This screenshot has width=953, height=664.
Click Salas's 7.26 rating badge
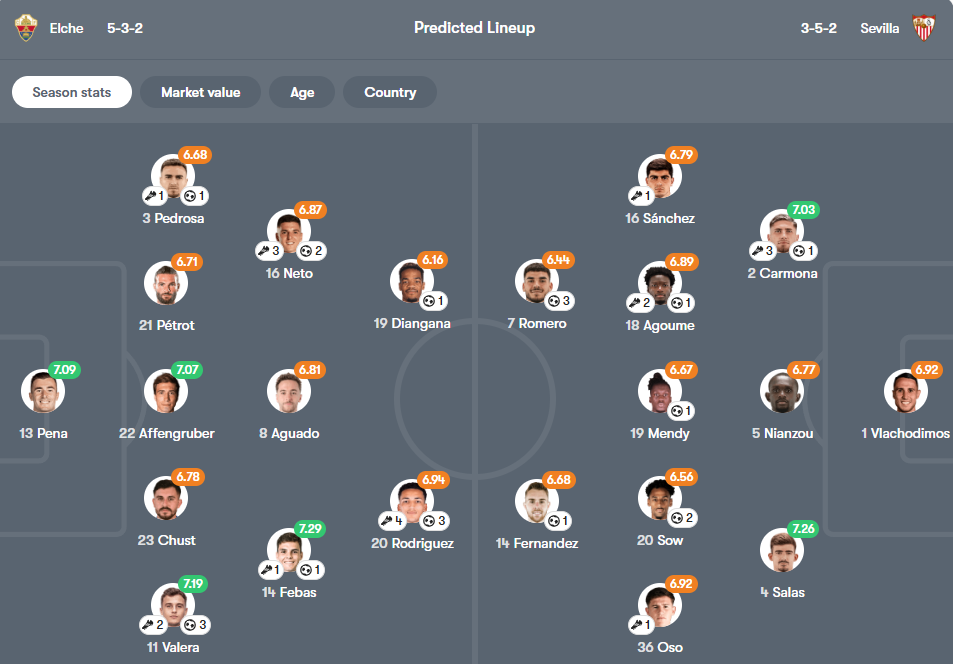pyautogui.click(x=802, y=528)
